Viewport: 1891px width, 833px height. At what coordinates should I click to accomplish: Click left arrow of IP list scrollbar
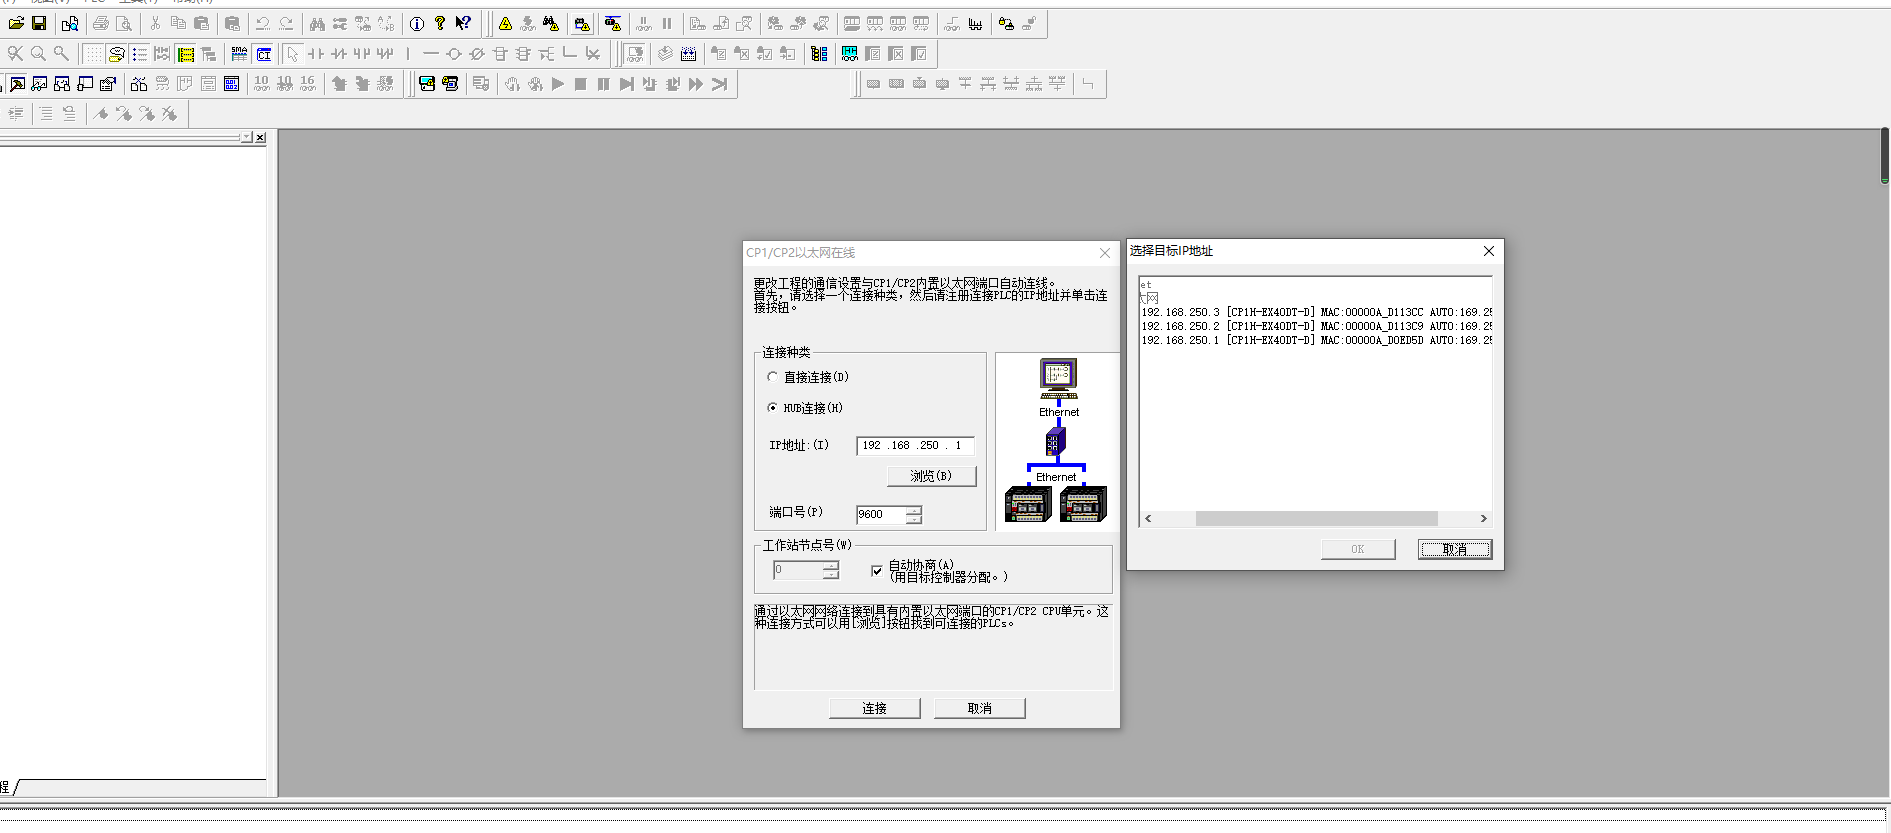1148,518
